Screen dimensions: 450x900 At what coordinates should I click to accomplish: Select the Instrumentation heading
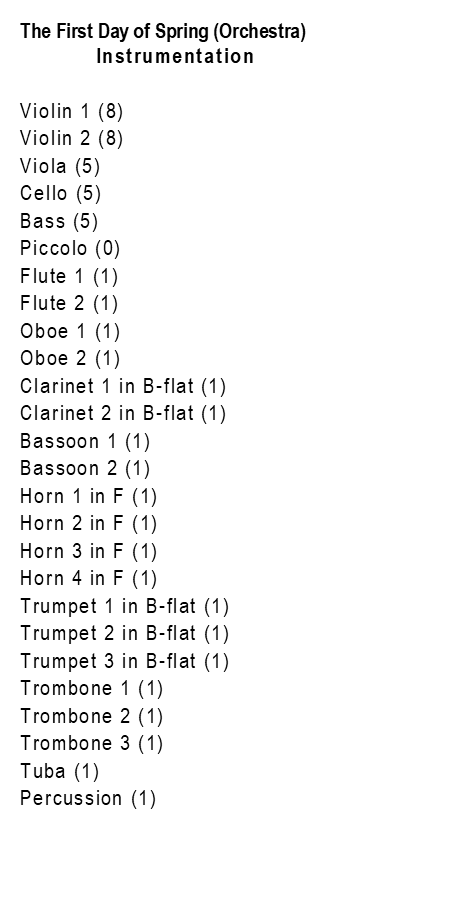175,56
